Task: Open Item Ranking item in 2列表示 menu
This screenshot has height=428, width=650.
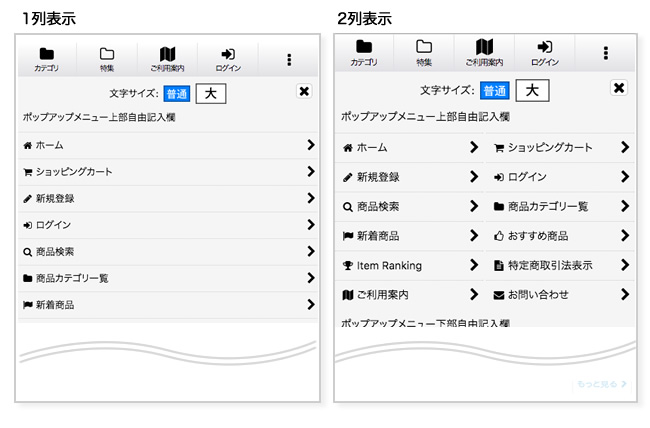Action: point(409,265)
